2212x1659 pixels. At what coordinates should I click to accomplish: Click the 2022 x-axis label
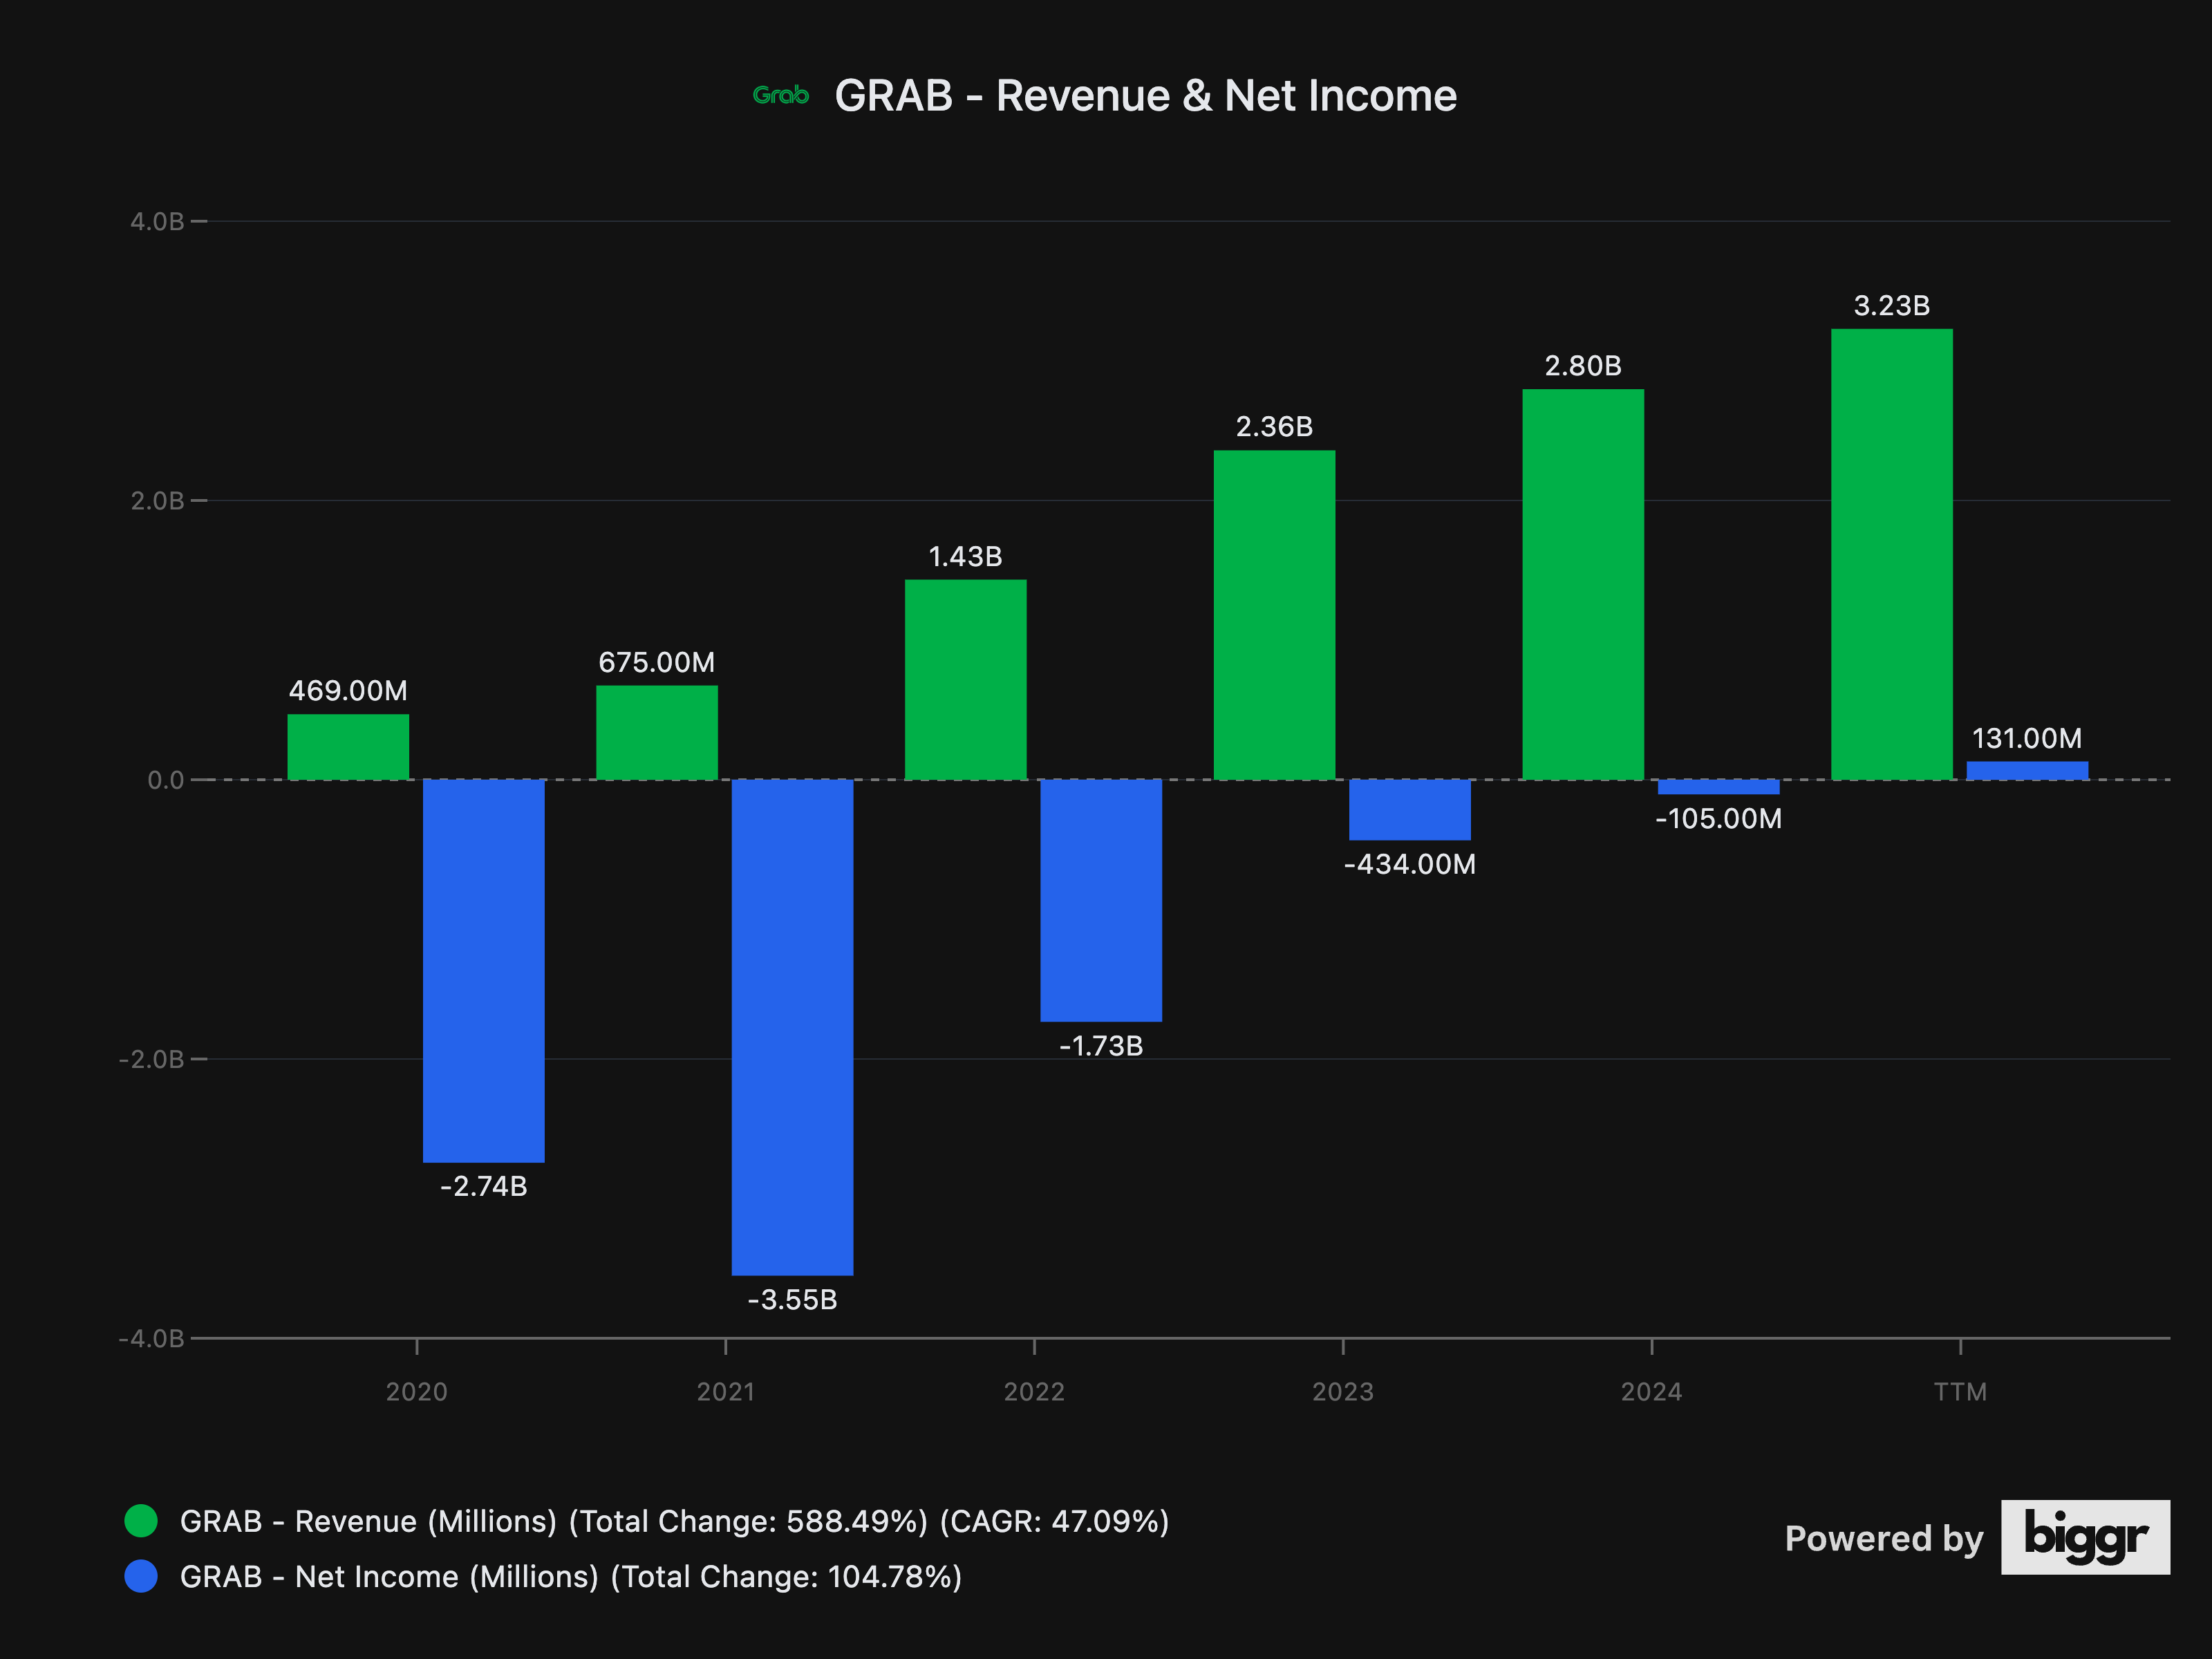click(x=1034, y=1391)
